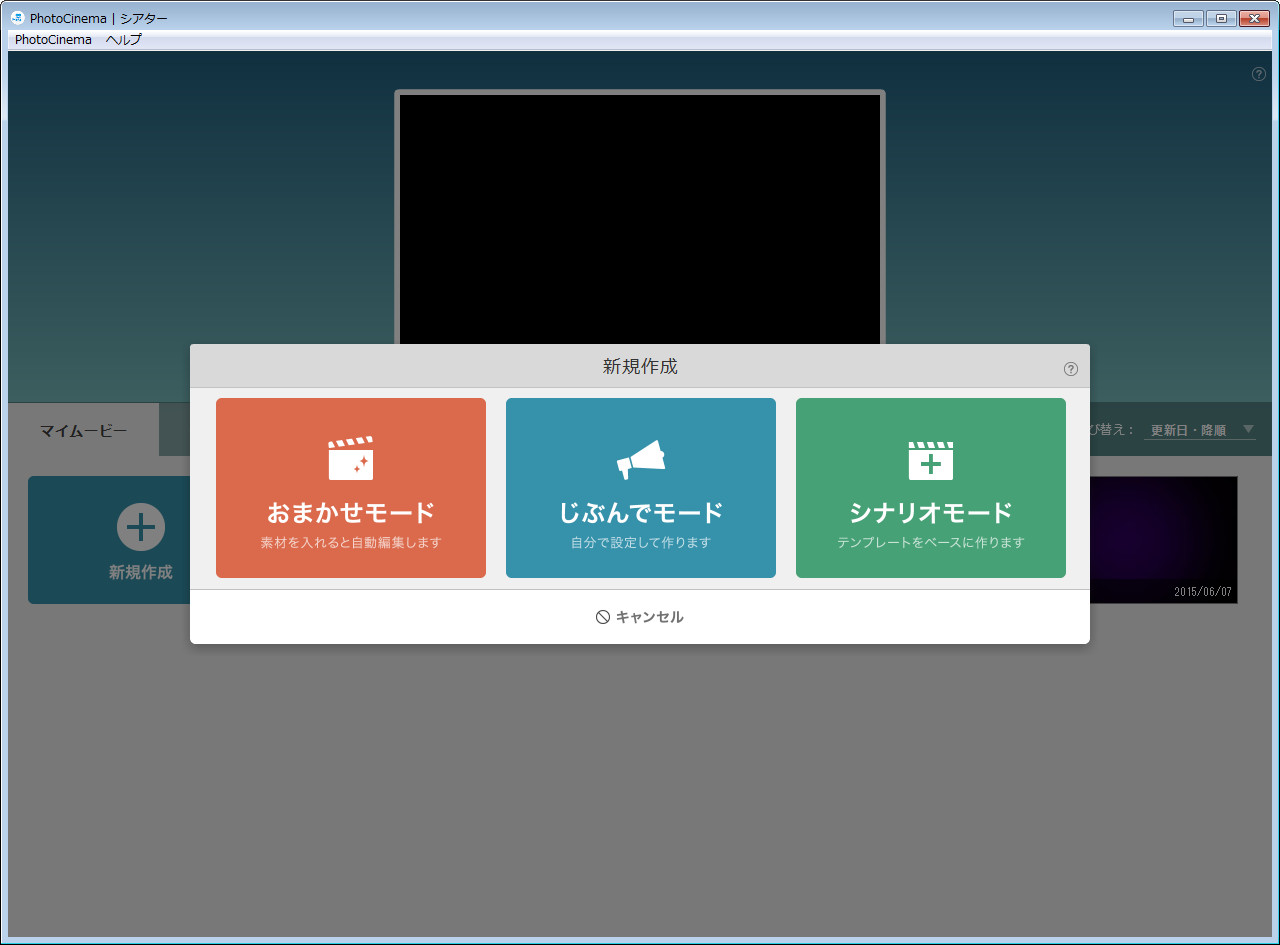This screenshot has height=945, width=1280.
Task: Open the PhotoCinema menu
Action: click(53, 39)
